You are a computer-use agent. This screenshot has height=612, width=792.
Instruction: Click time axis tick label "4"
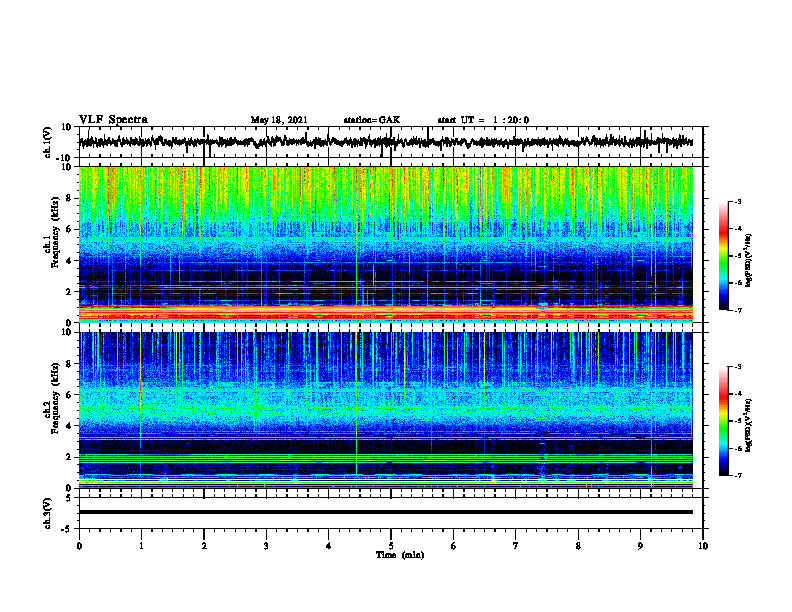(329, 546)
